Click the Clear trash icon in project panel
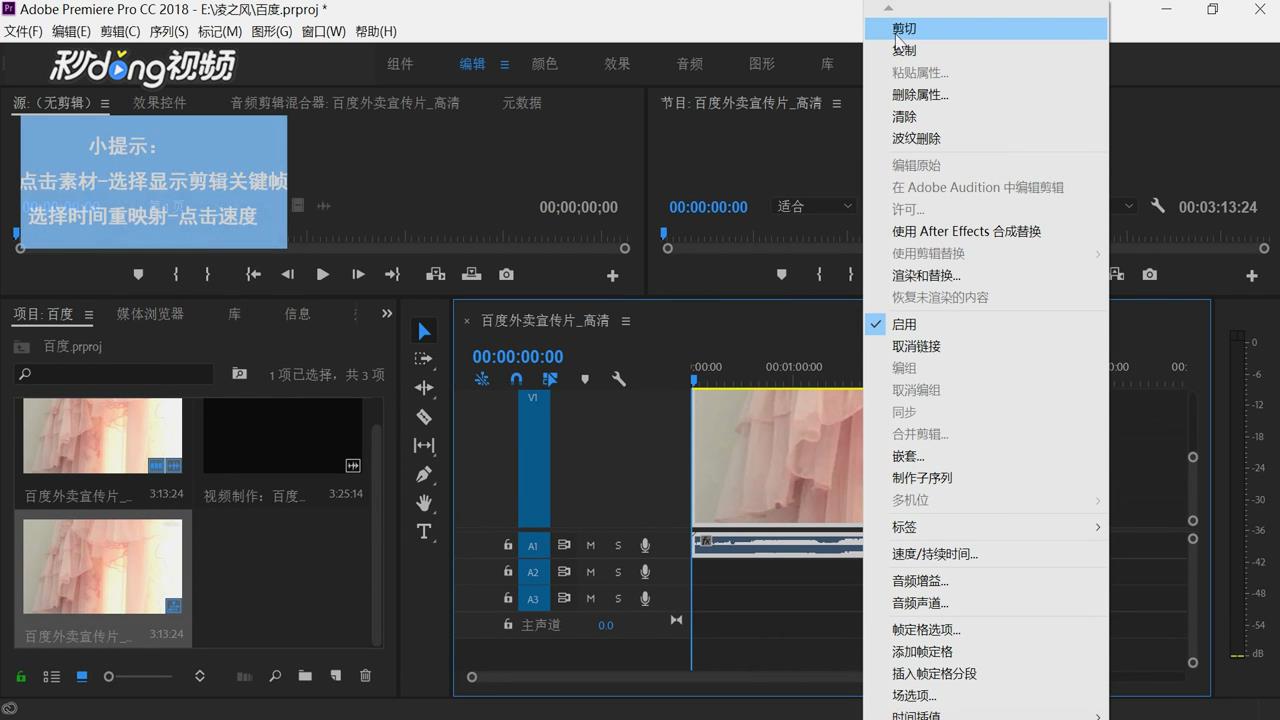1280x720 pixels. pos(365,676)
